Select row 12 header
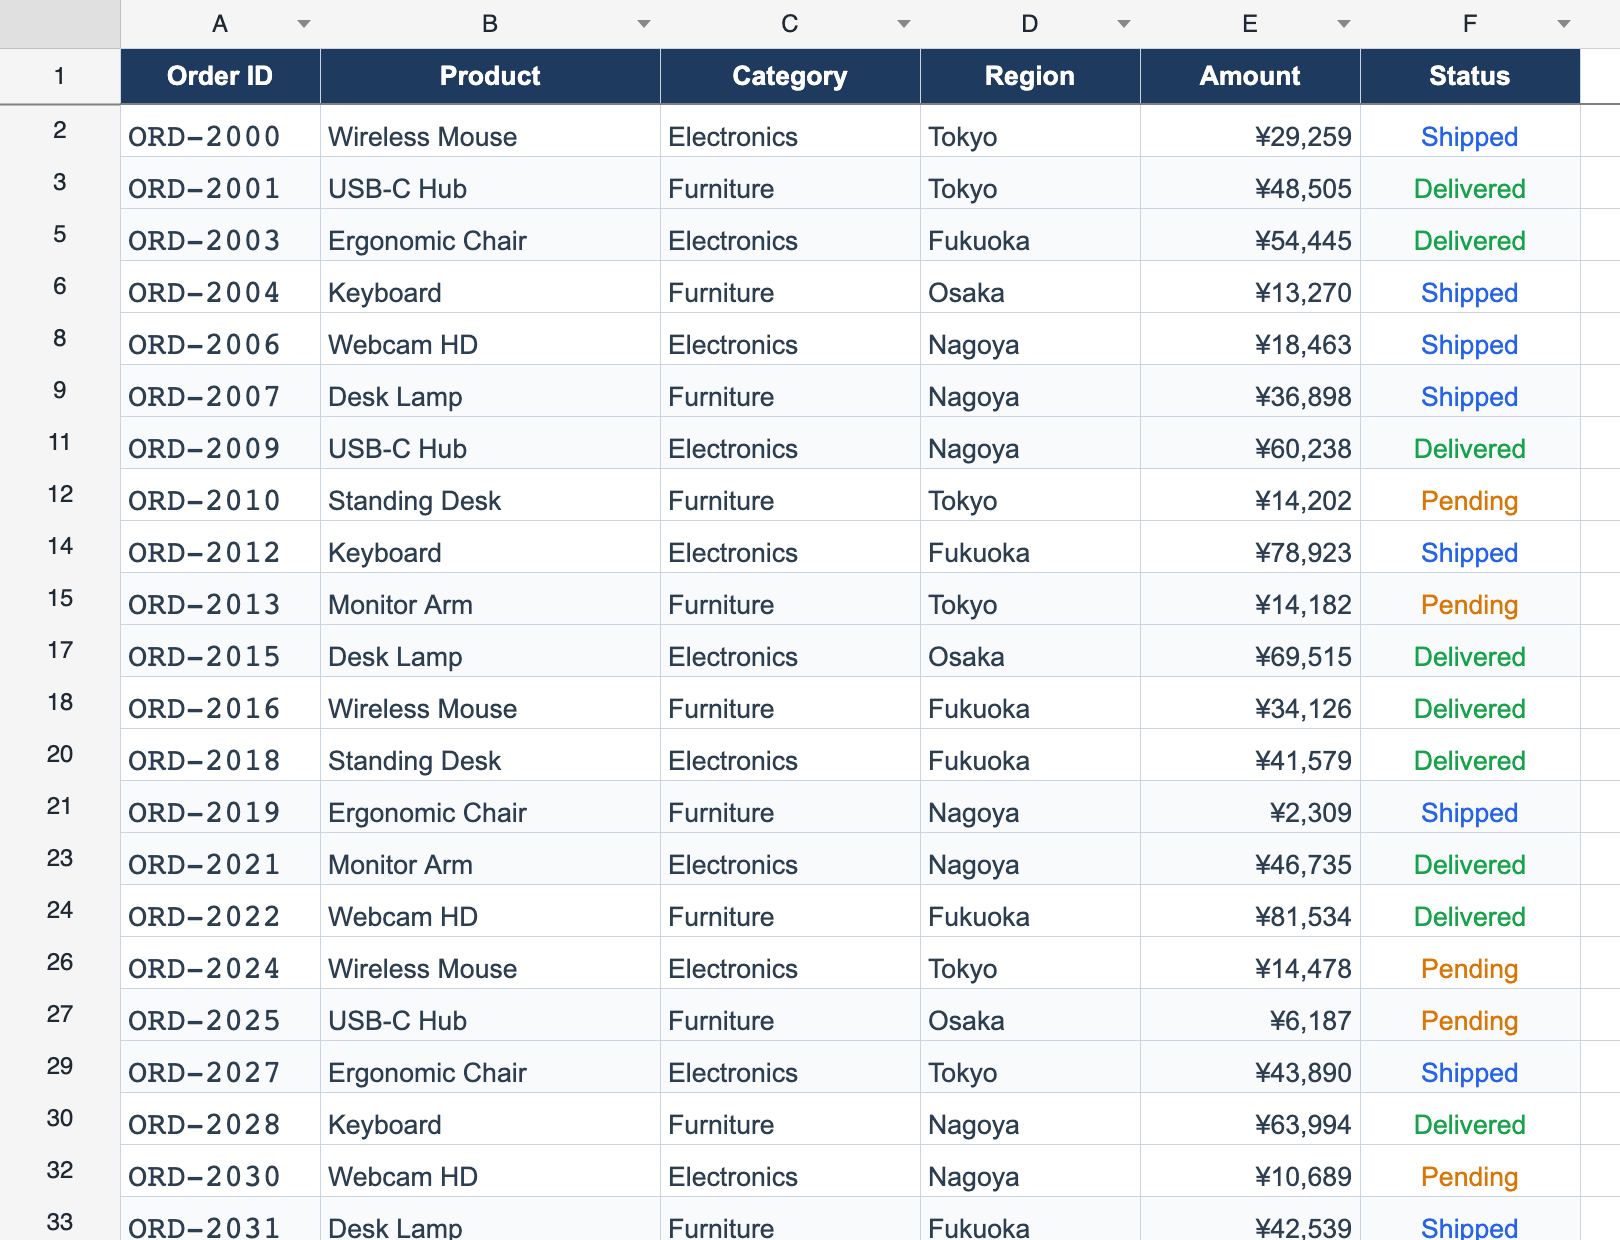 60,494
